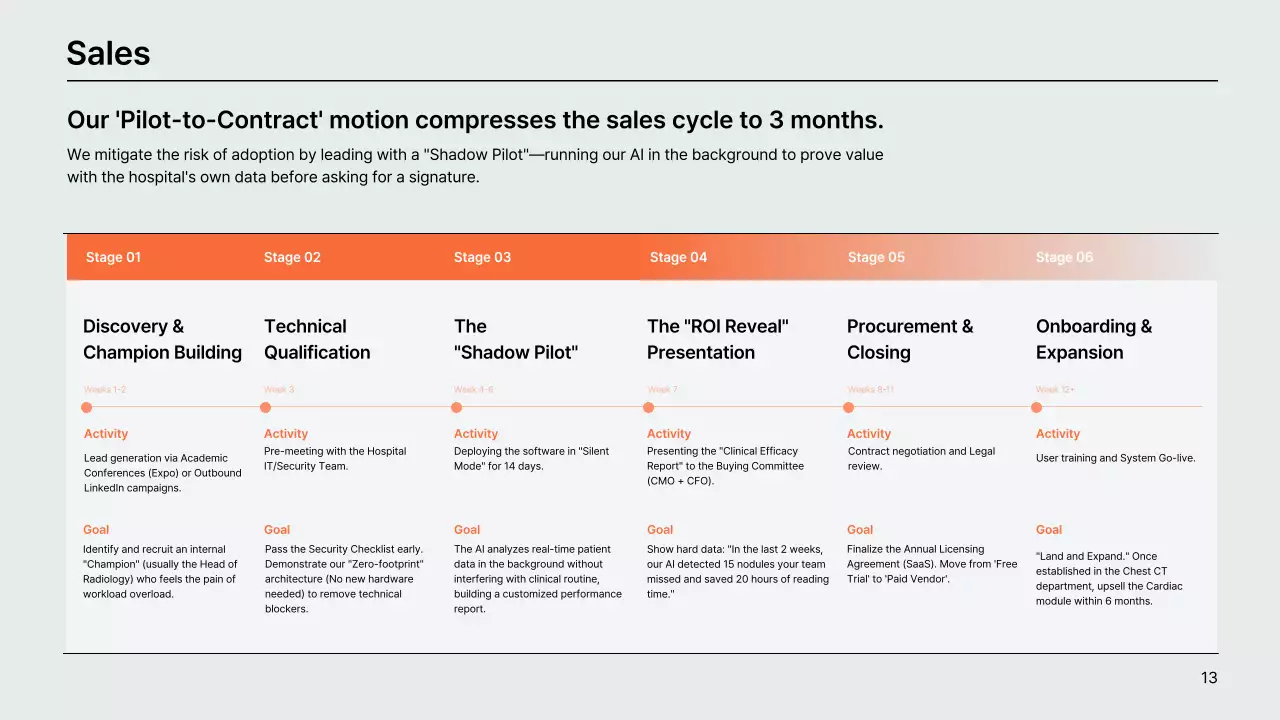Click the Stage 03 header label
The width and height of the screenshot is (1280, 720).
482,257
